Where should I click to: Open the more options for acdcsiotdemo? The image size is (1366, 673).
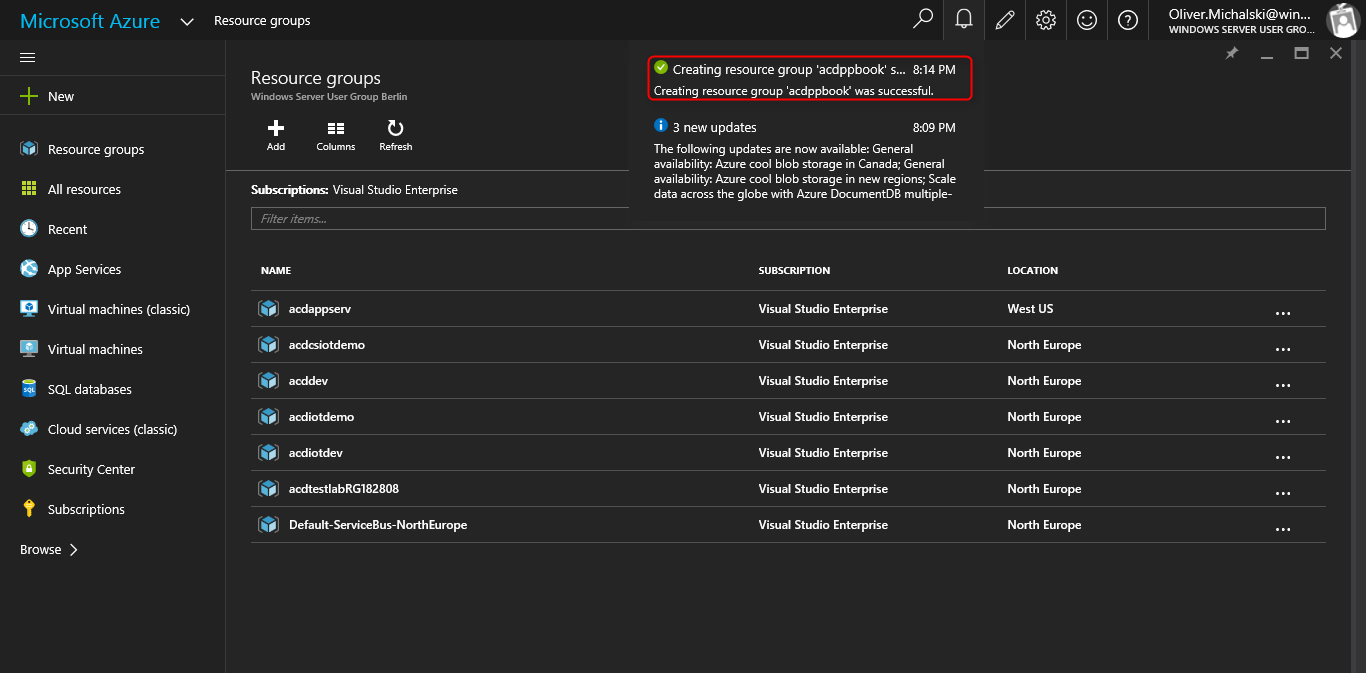[x=1283, y=349]
